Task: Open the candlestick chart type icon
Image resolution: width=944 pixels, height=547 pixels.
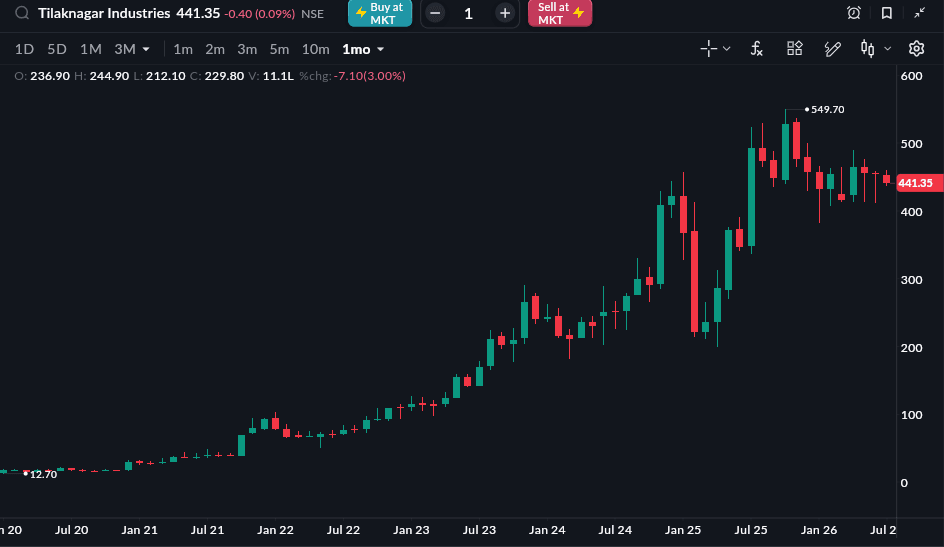Action: [x=868, y=49]
